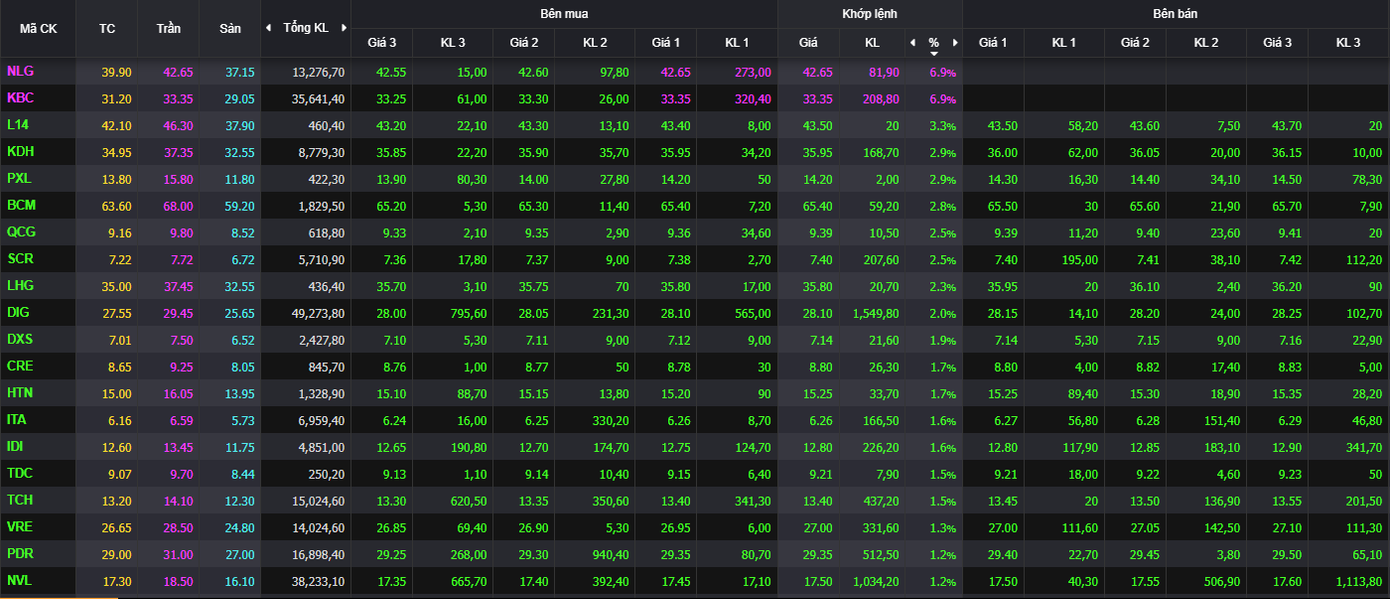Click the right arrow beside Tổng KL header

click(344, 28)
